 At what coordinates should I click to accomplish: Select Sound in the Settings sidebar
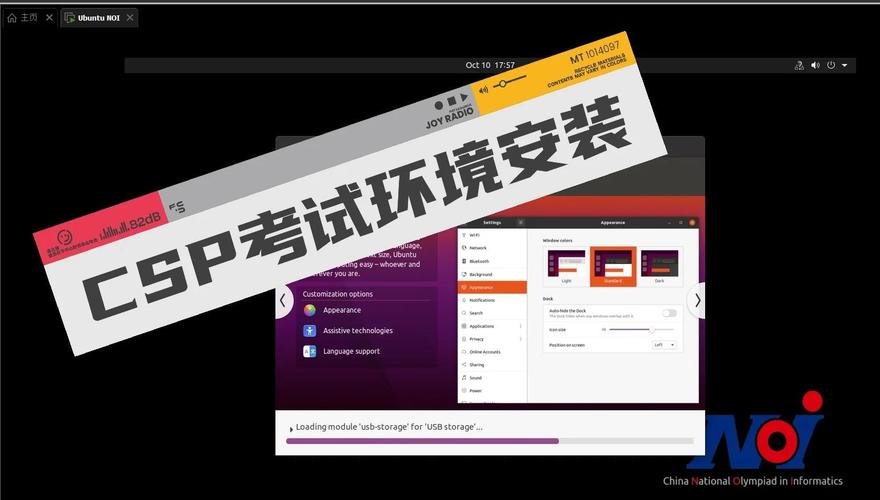[x=492, y=378]
